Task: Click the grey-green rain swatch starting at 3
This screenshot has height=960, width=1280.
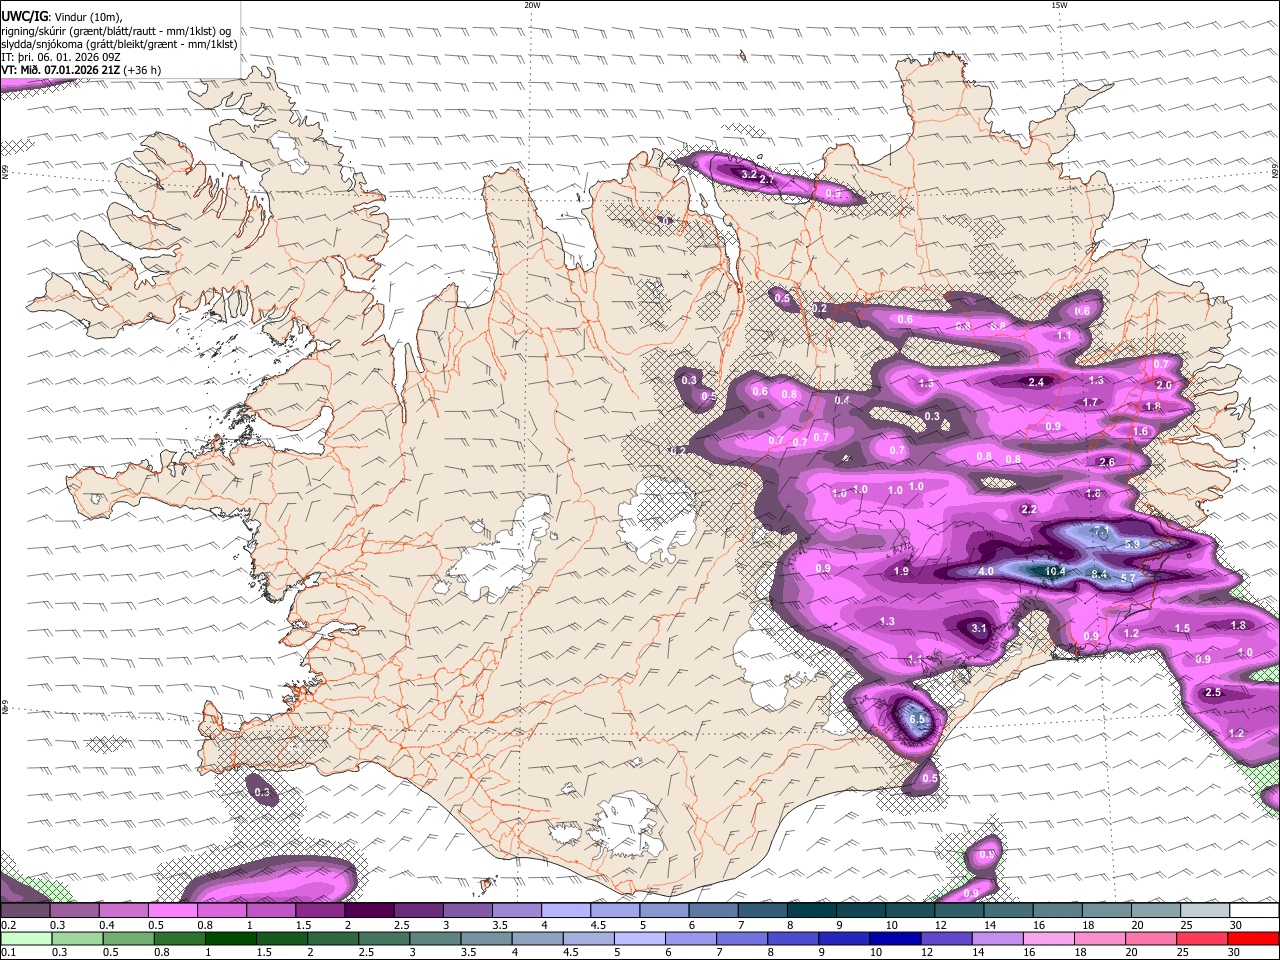Action: click(436, 938)
